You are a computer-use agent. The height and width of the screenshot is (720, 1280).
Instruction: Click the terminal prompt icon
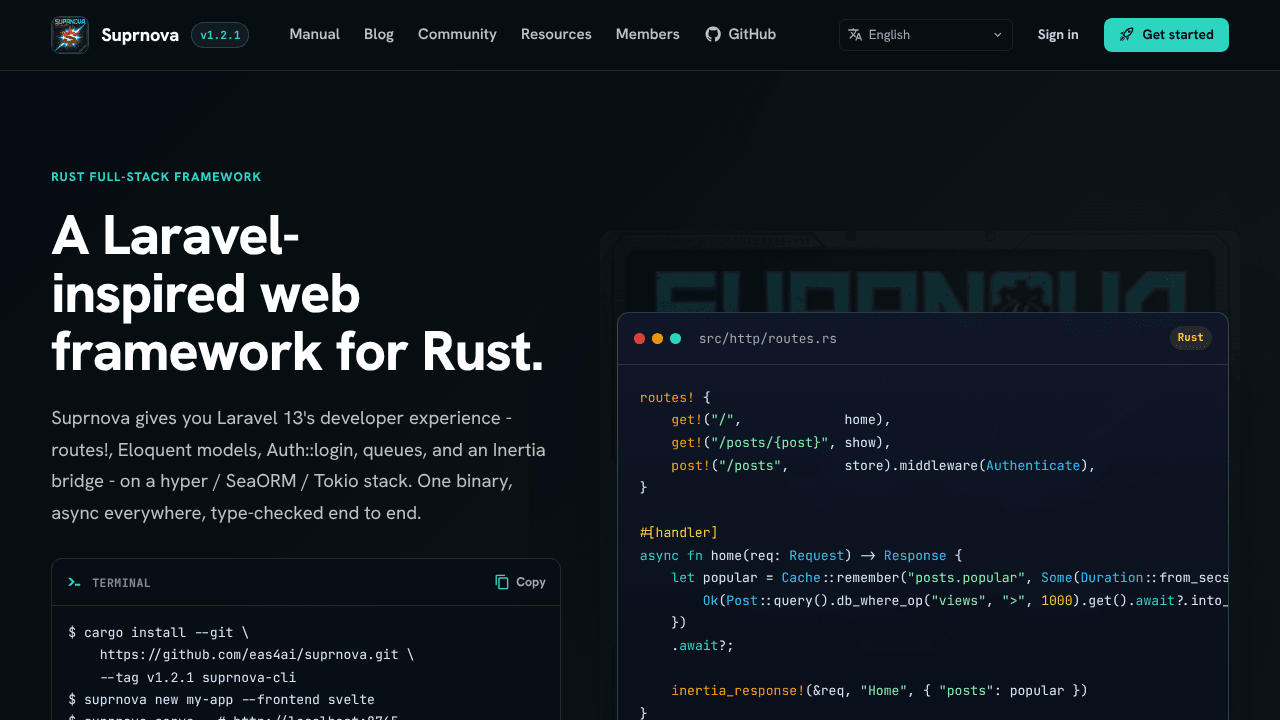click(74, 582)
